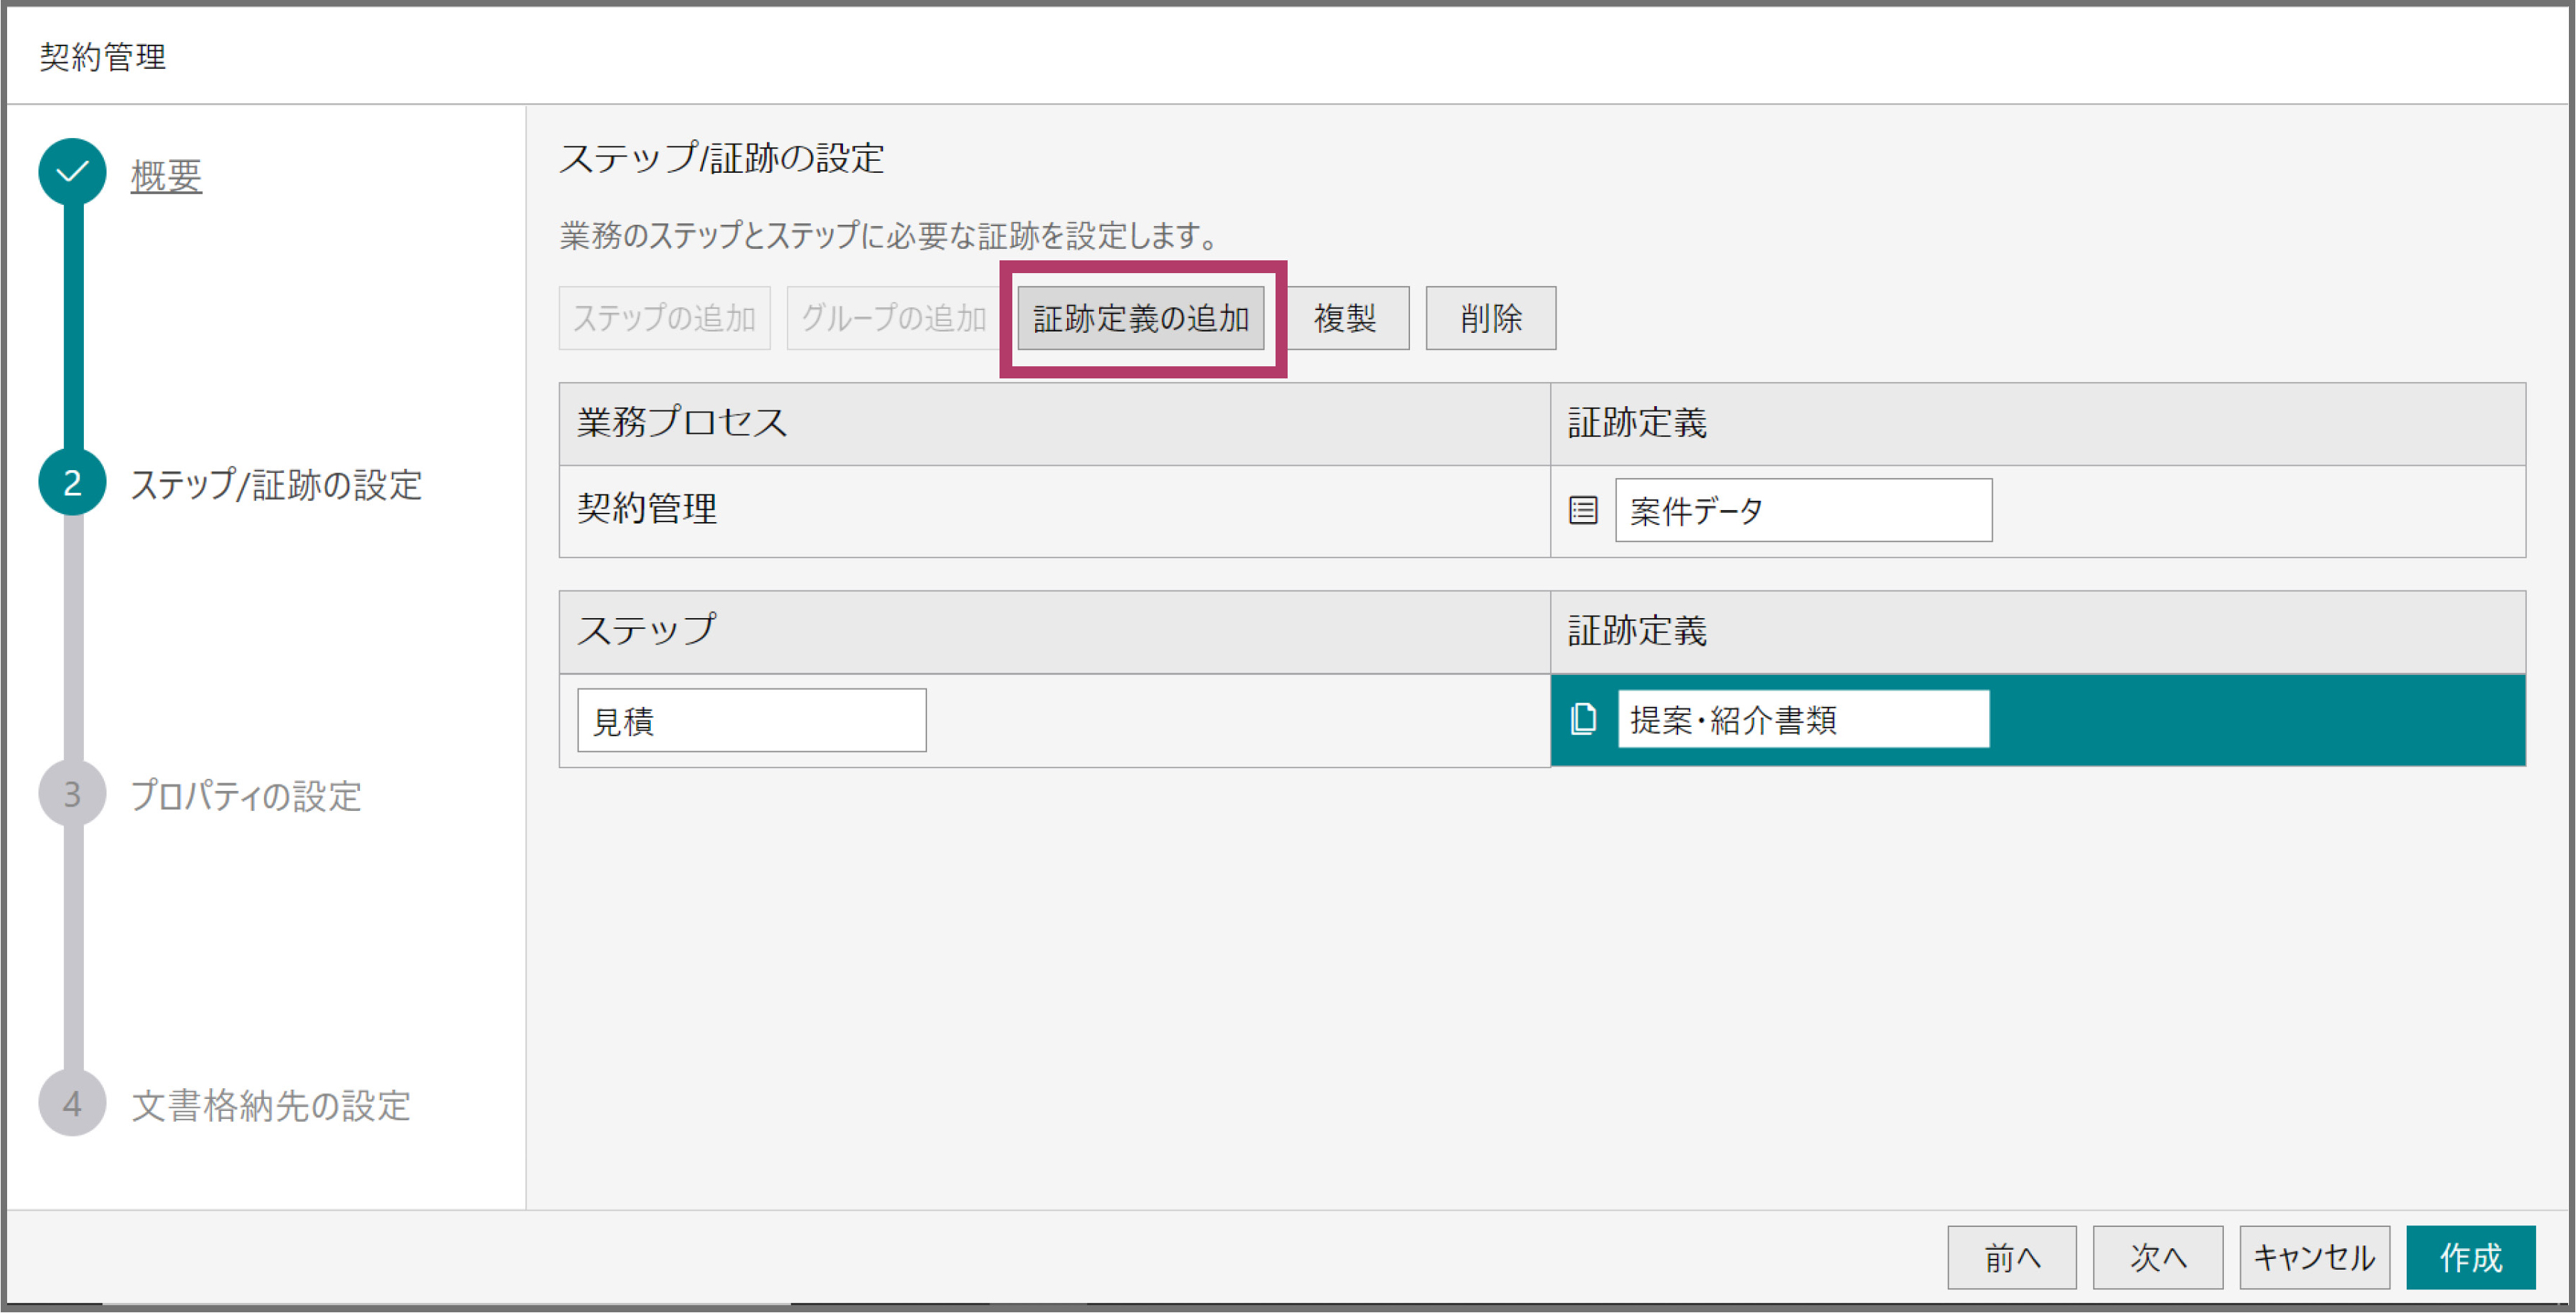Click the document icon beside 提案・紹介書類
Screen dimensions: 2576x1313
pos(1583,719)
